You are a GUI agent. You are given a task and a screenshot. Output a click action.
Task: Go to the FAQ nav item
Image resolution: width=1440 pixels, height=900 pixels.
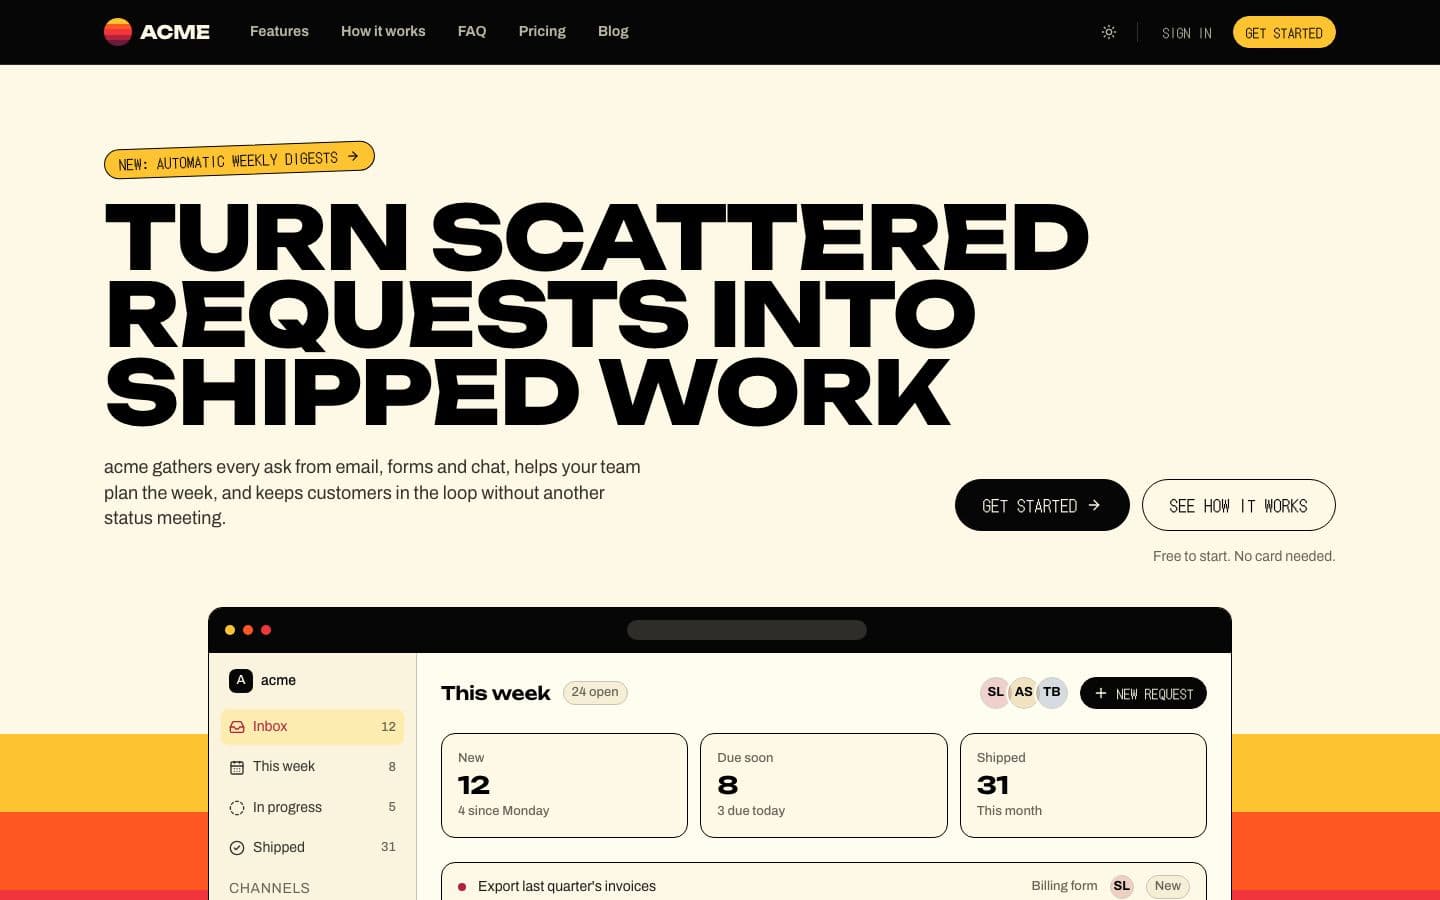(472, 31)
